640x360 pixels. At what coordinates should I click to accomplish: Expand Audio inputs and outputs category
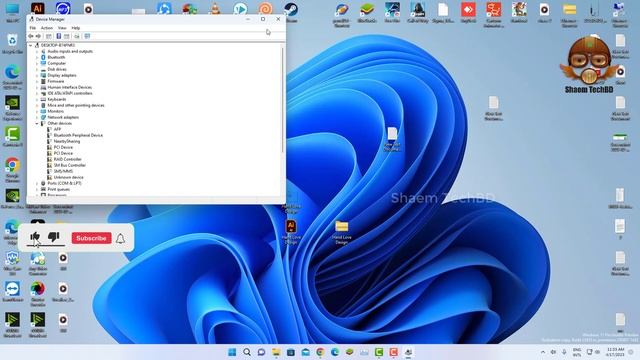click(x=37, y=51)
